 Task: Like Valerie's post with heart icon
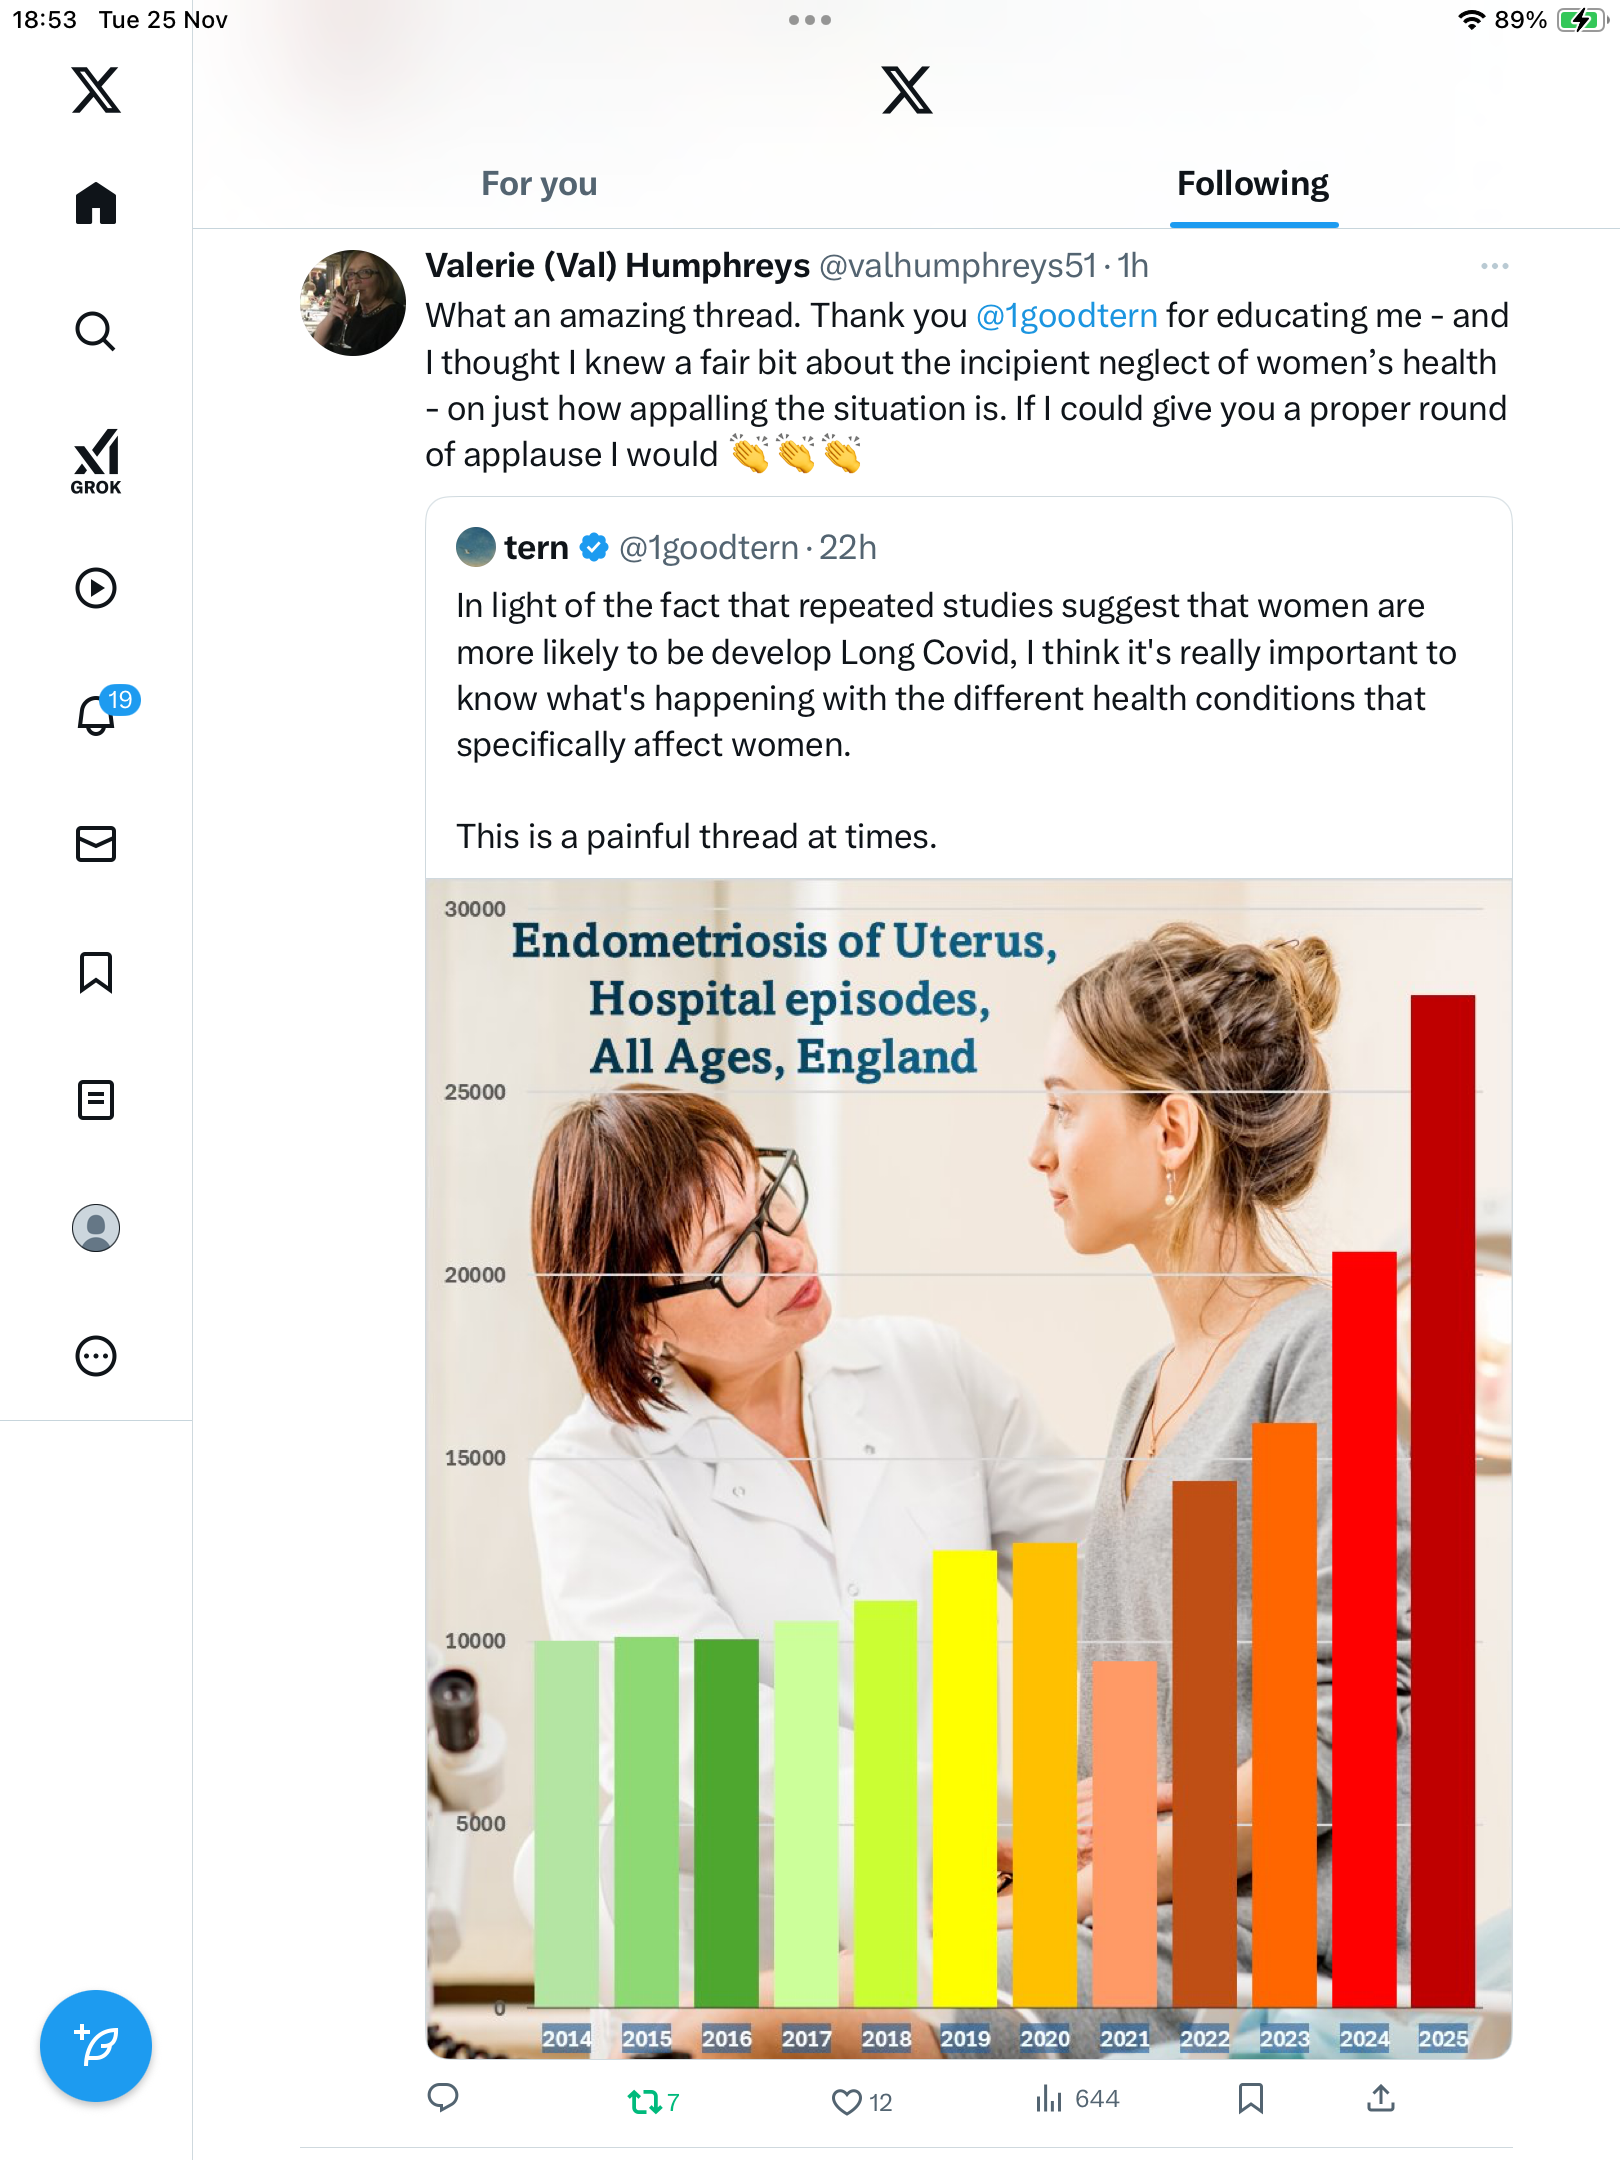click(847, 2102)
